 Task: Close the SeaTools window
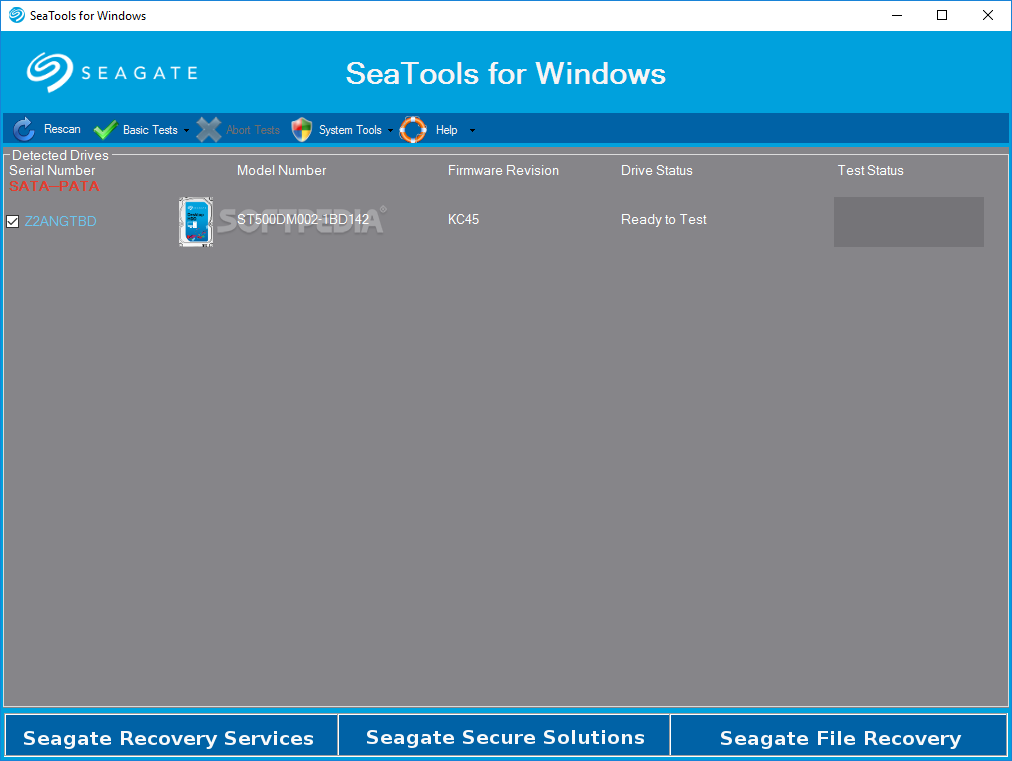pos(987,15)
